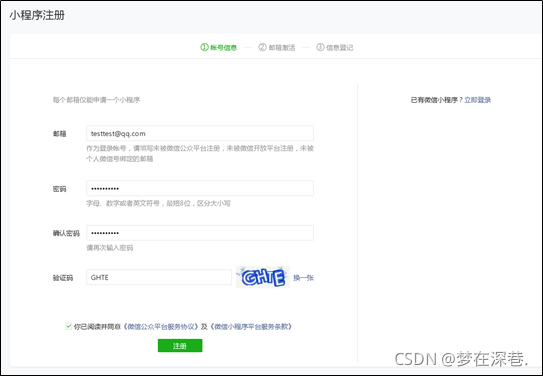Viewport: 543px width, 376px height.
Task: Click the 邮箱 email input field
Action: coord(200,133)
